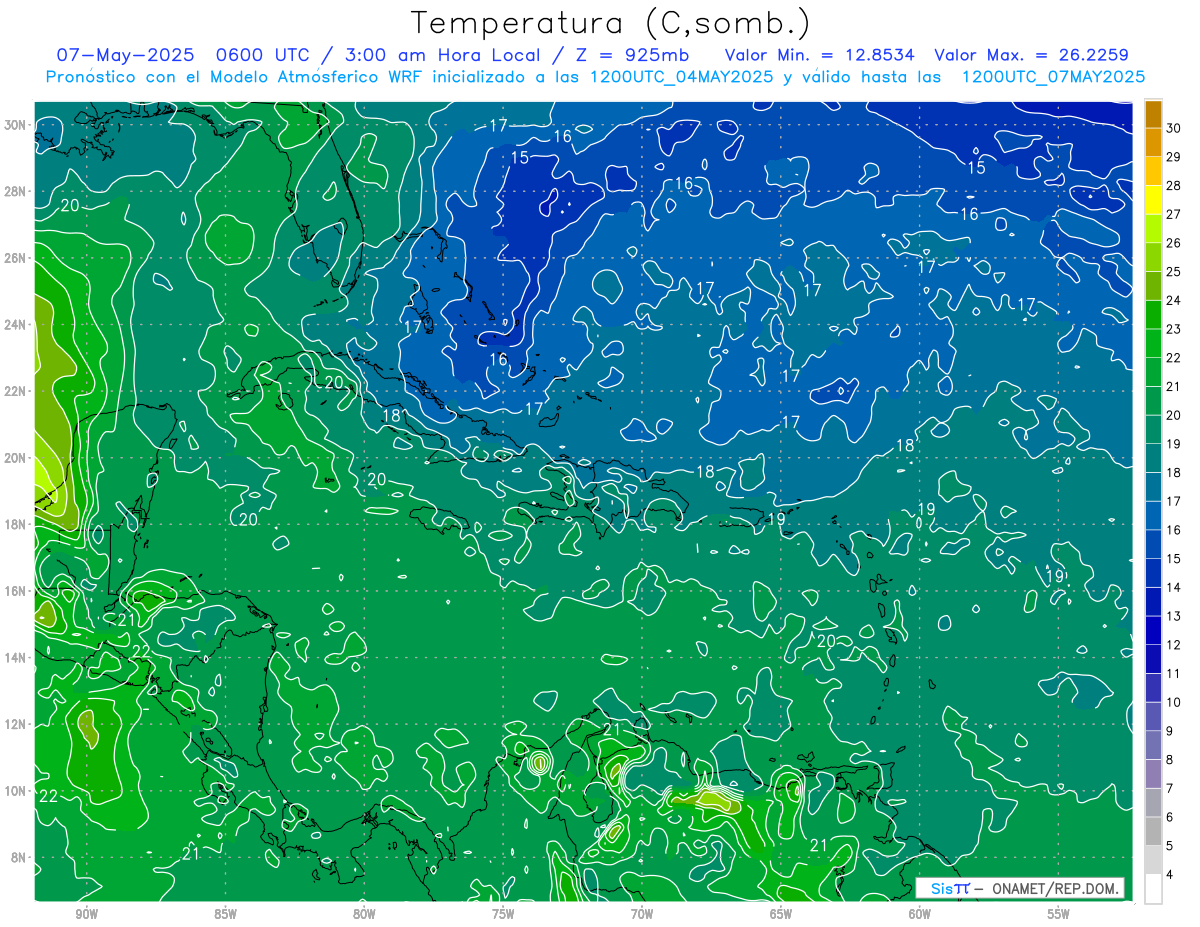Click latitude axis label "22N"
This screenshot has height=927, width=1200.
point(17,391)
